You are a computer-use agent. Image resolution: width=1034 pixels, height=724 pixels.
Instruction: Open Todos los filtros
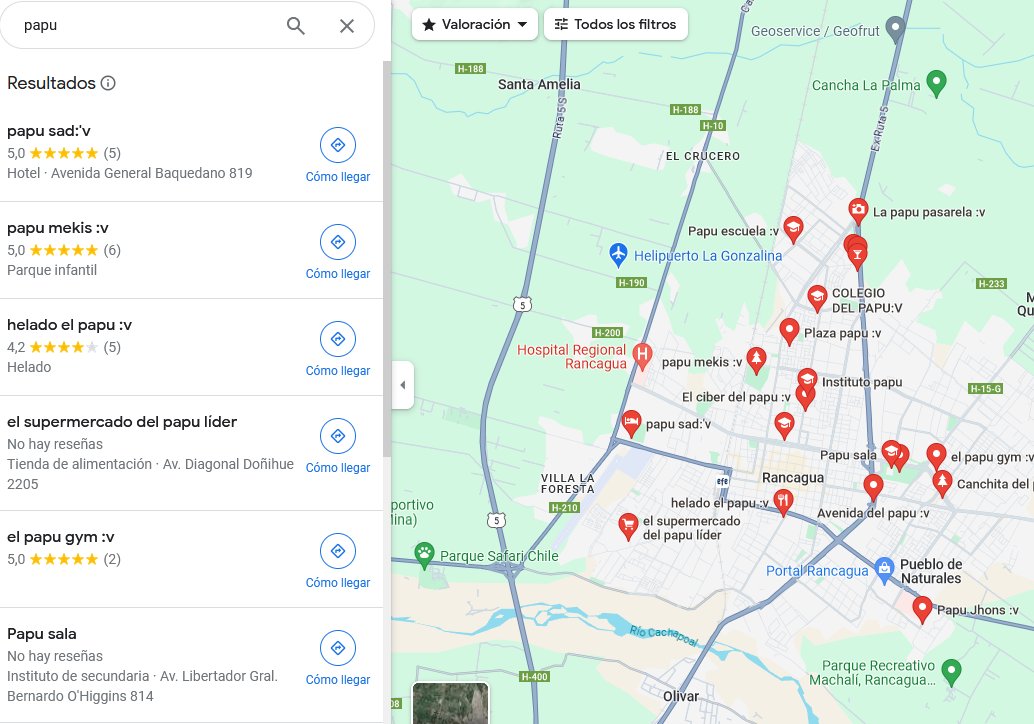click(616, 24)
